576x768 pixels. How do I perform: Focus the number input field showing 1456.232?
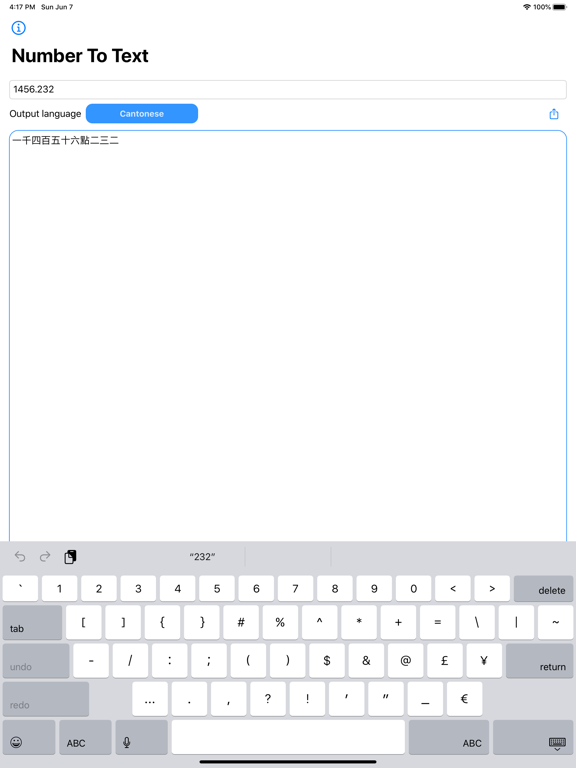(288, 90)
